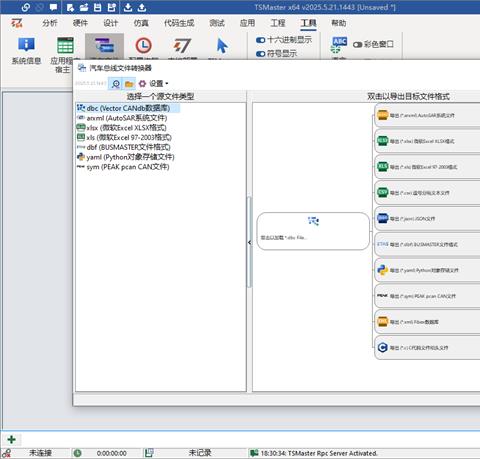This screenshot has height=459, width=480.
Task: Click the TSMaster logo application button
Action: (17, 23)
